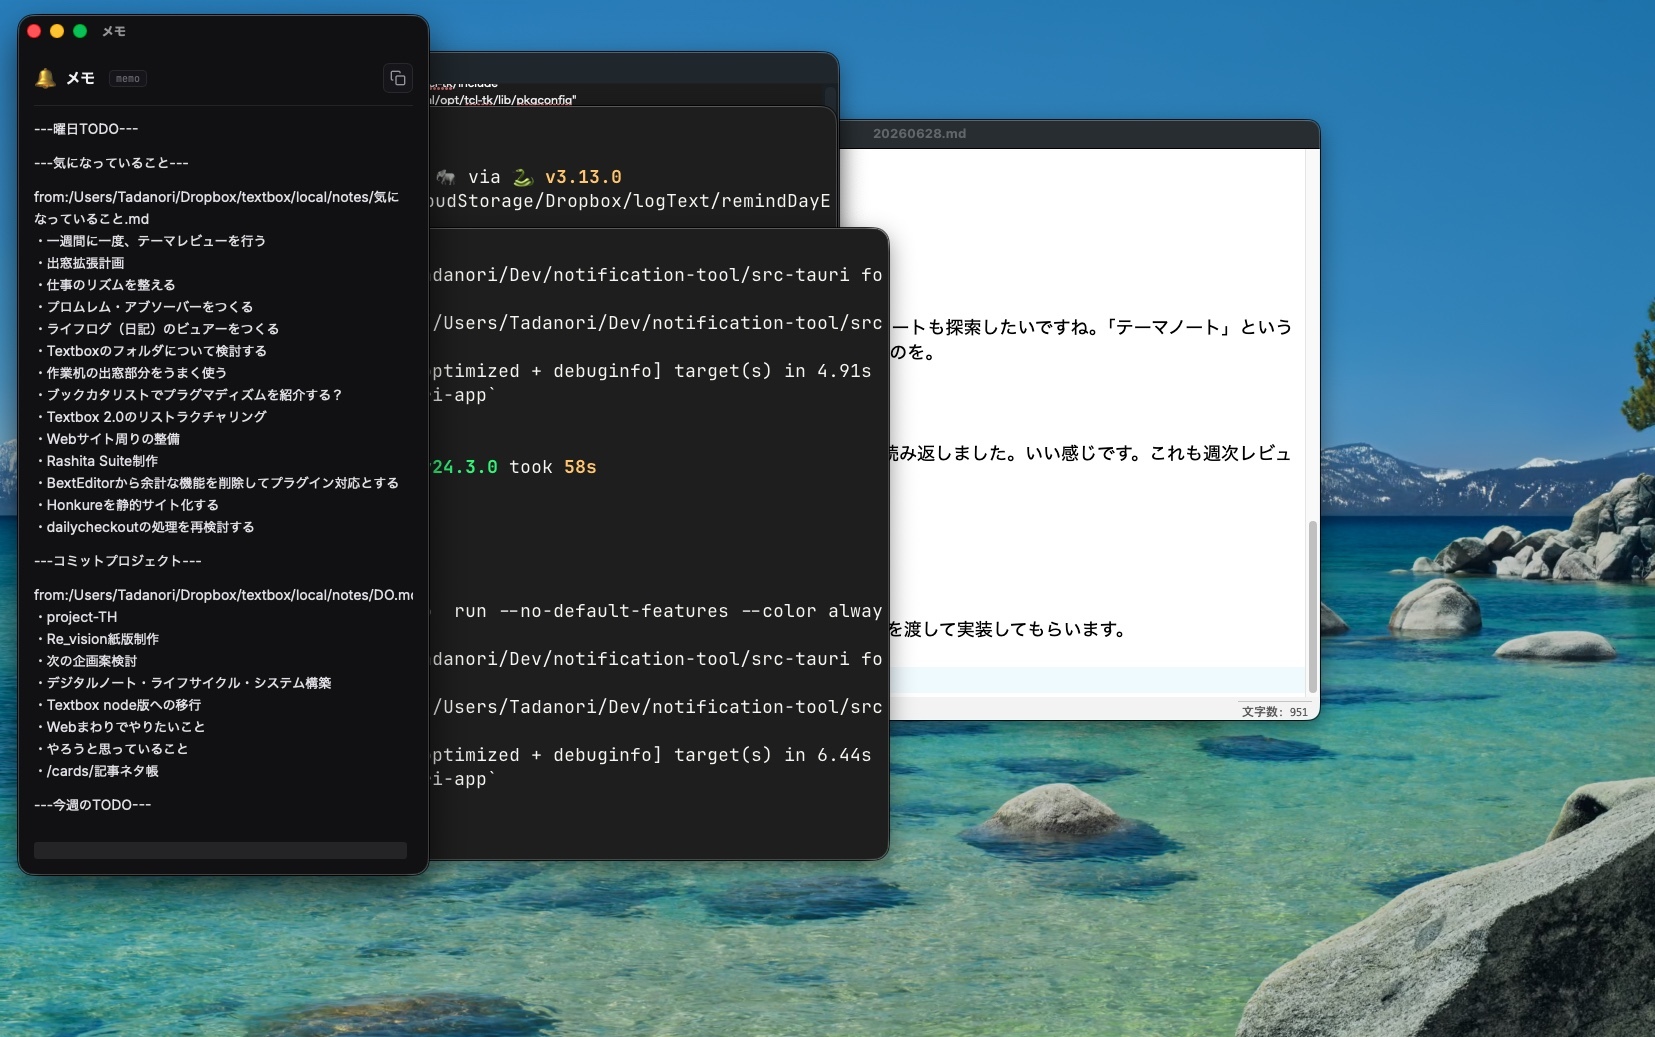Click 'took 58s' text in terminal
1655x1037 pixels.
pyautogui.click(x=553, y=467)
